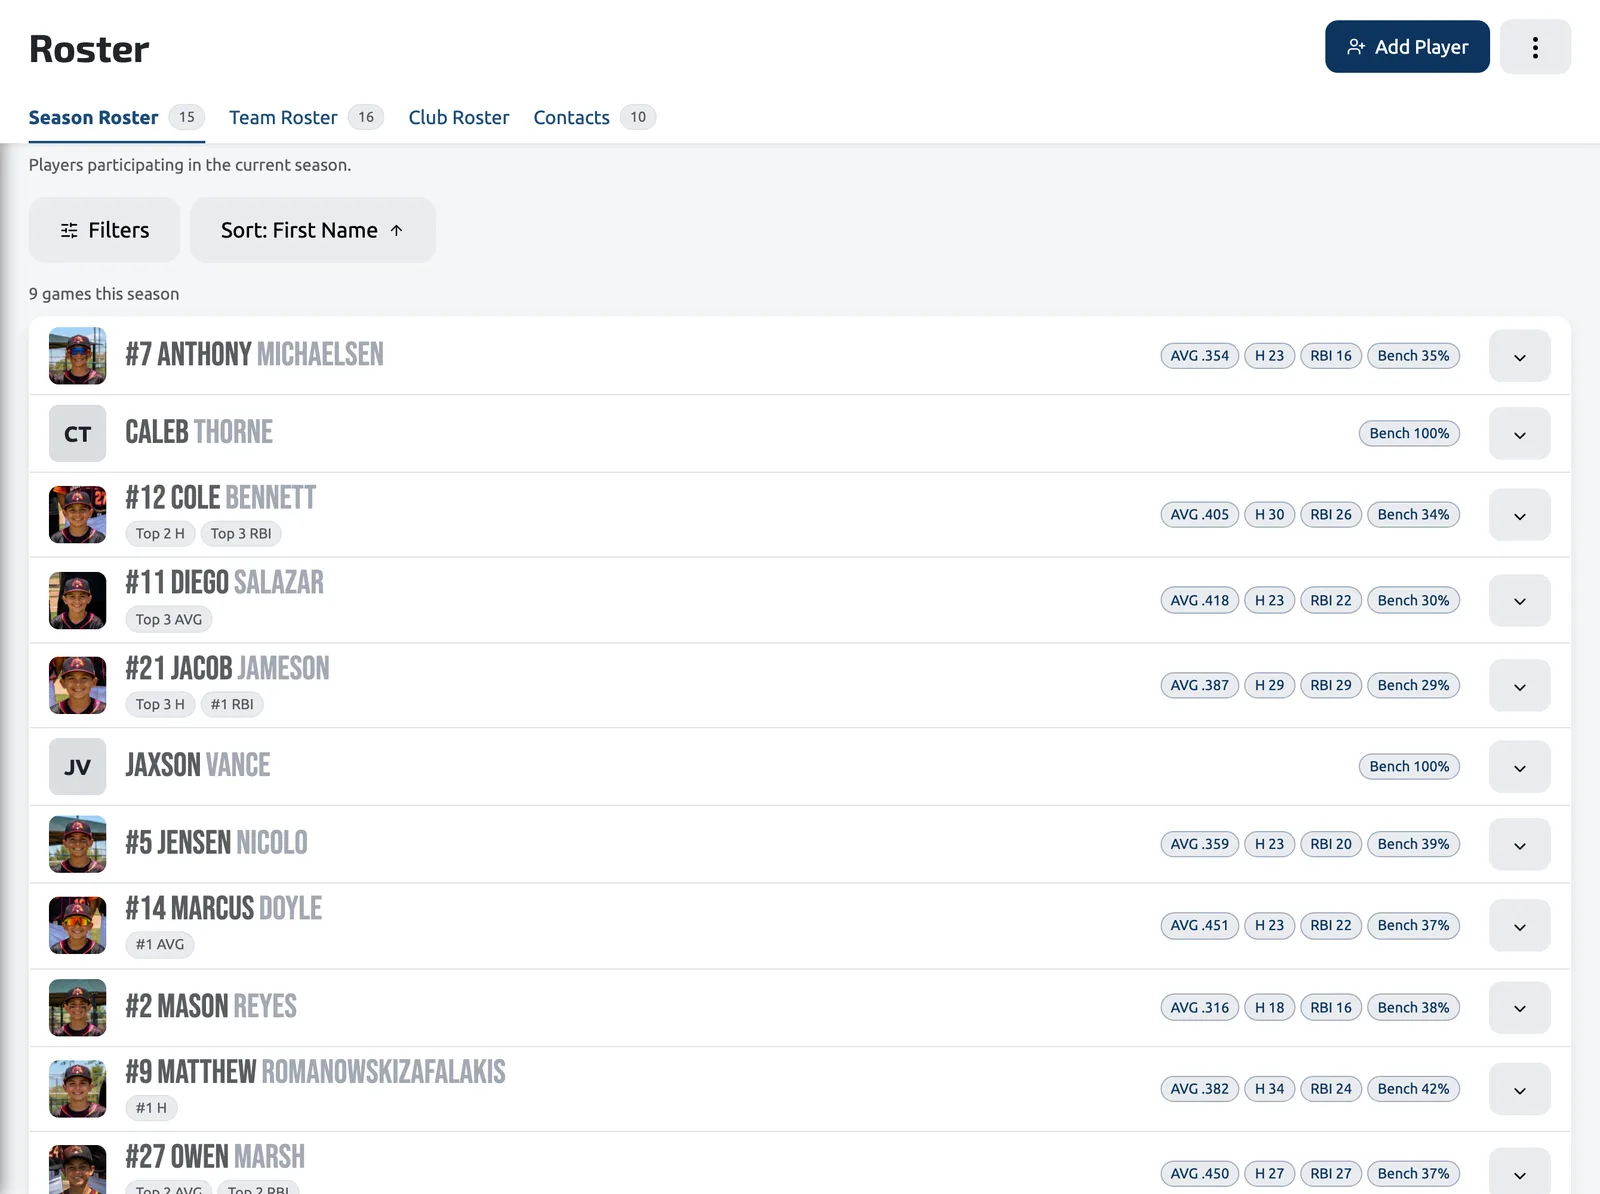Open Cole Bennett's player photo
This screenshot has width=1600, height=1194.
click(x=77, y=515)
